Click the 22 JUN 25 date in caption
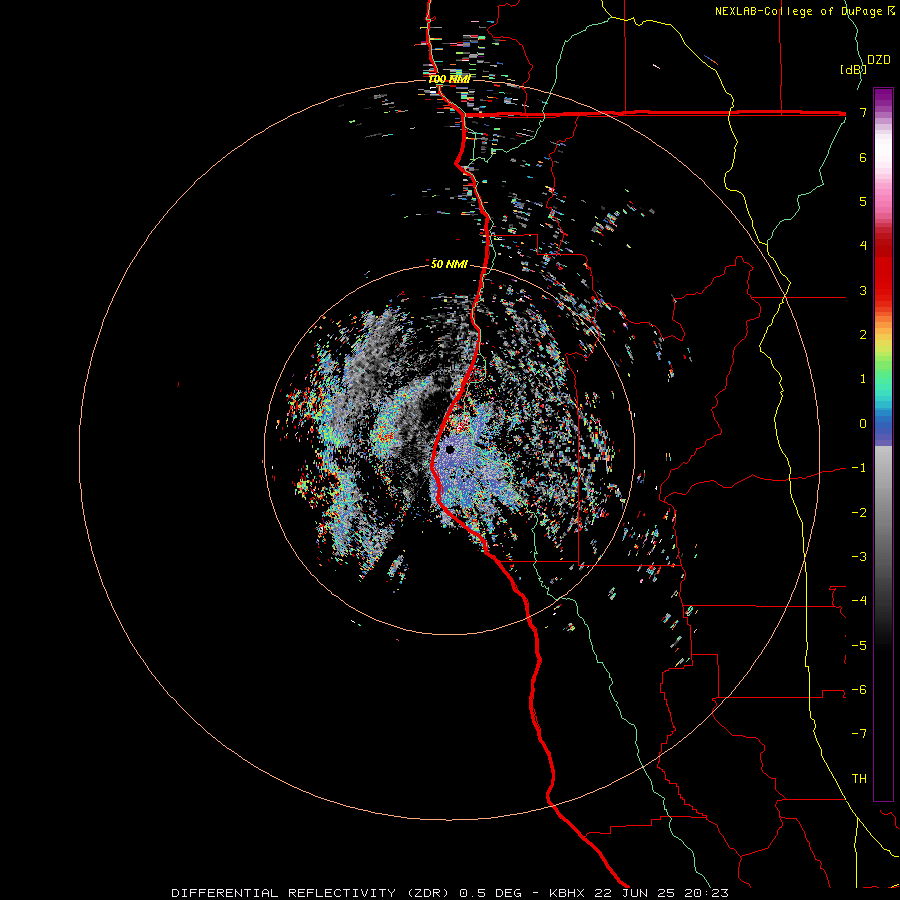Screen dimensions: 900x900 pos(634,893)
